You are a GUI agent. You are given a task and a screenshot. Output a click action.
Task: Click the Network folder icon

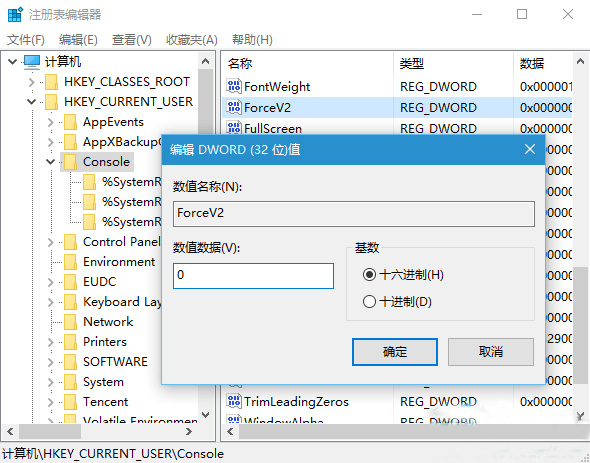[70, 322]
